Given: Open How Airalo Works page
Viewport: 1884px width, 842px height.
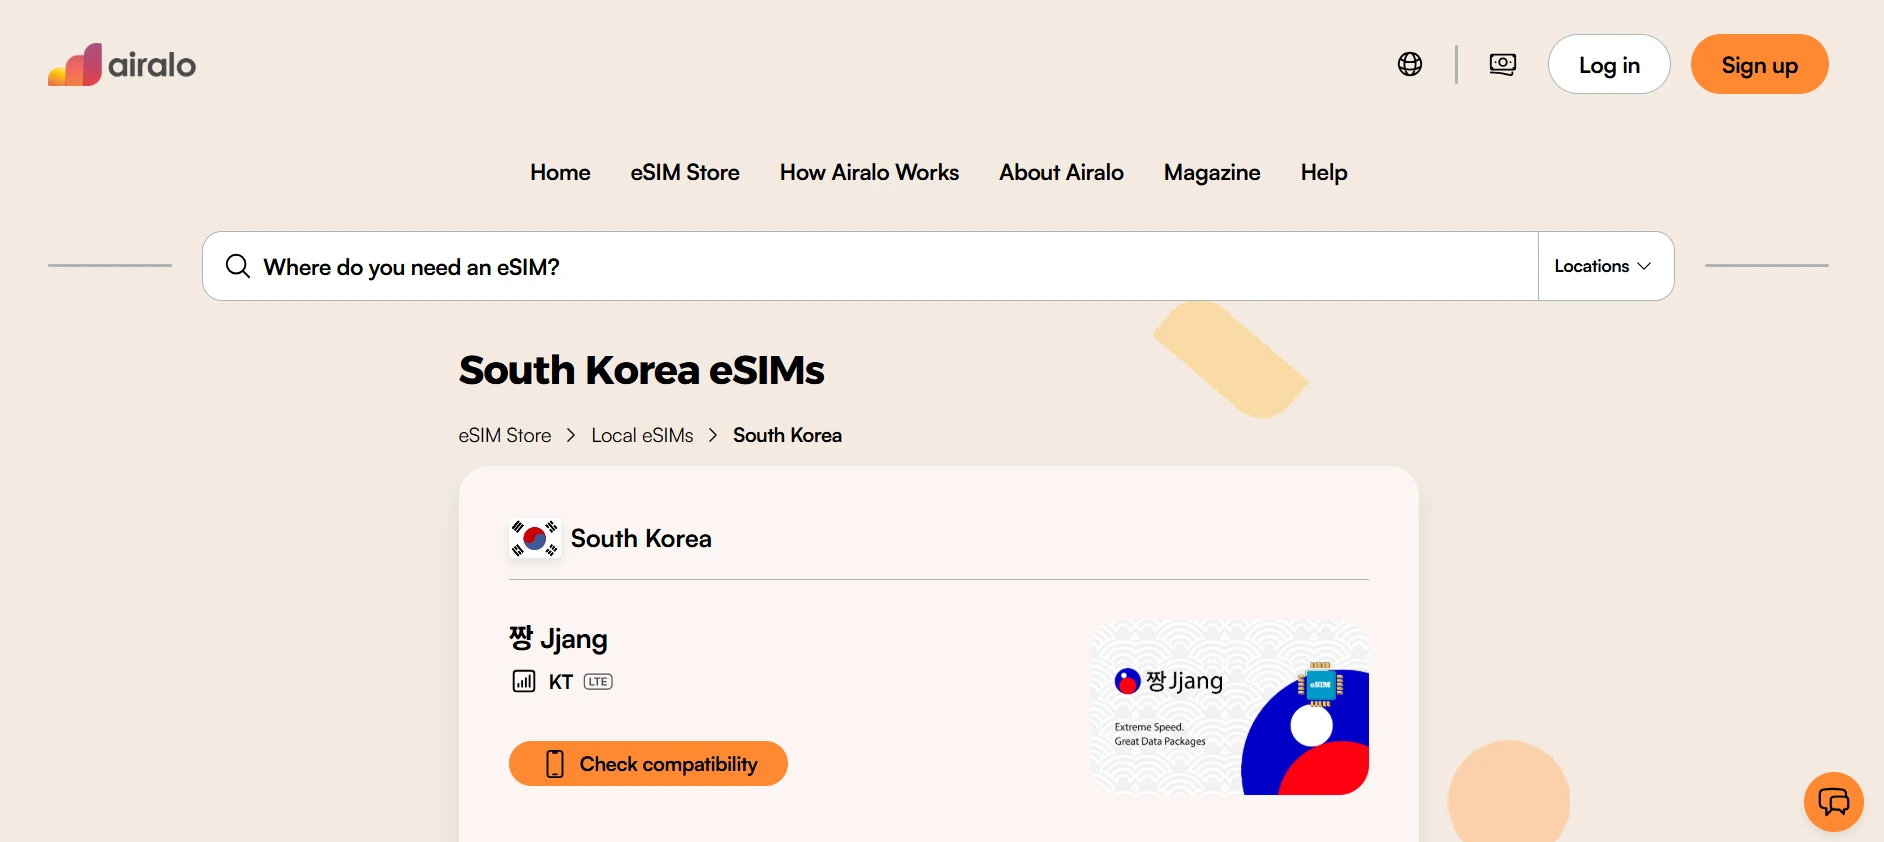Looking at the screenshot, I should [869, 172].
